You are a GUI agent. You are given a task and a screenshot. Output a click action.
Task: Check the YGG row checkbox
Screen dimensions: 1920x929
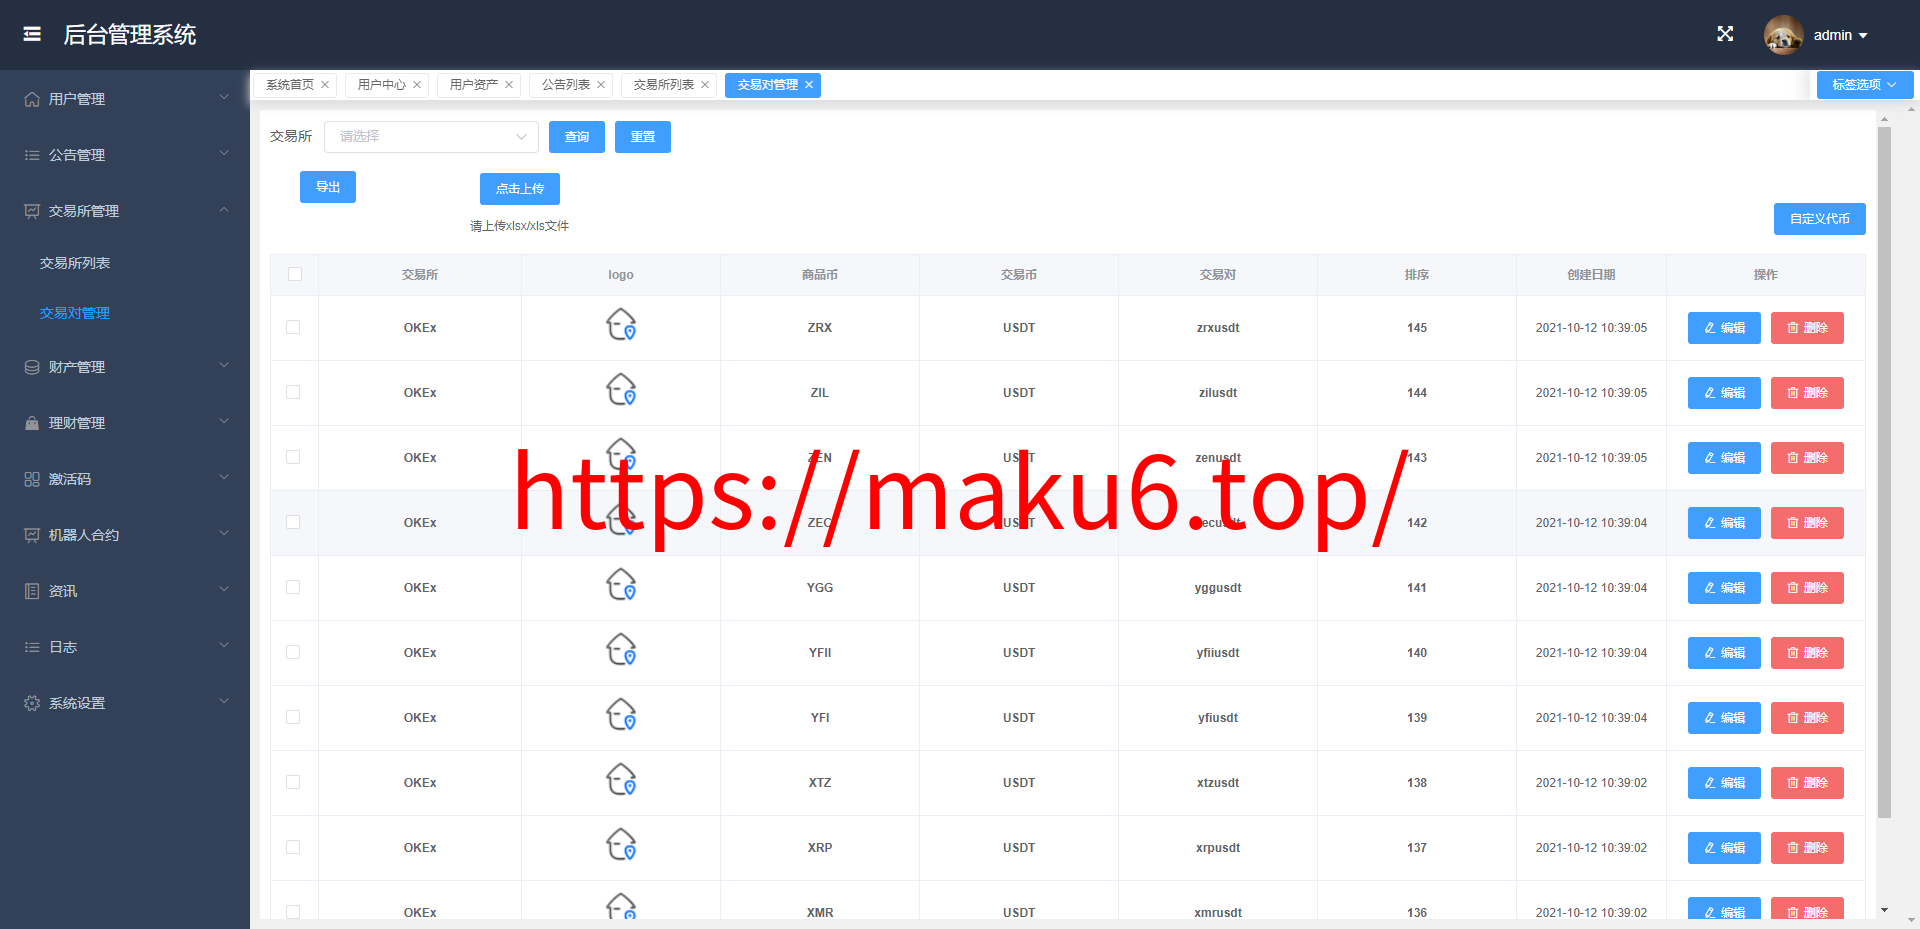pos(293,587)
